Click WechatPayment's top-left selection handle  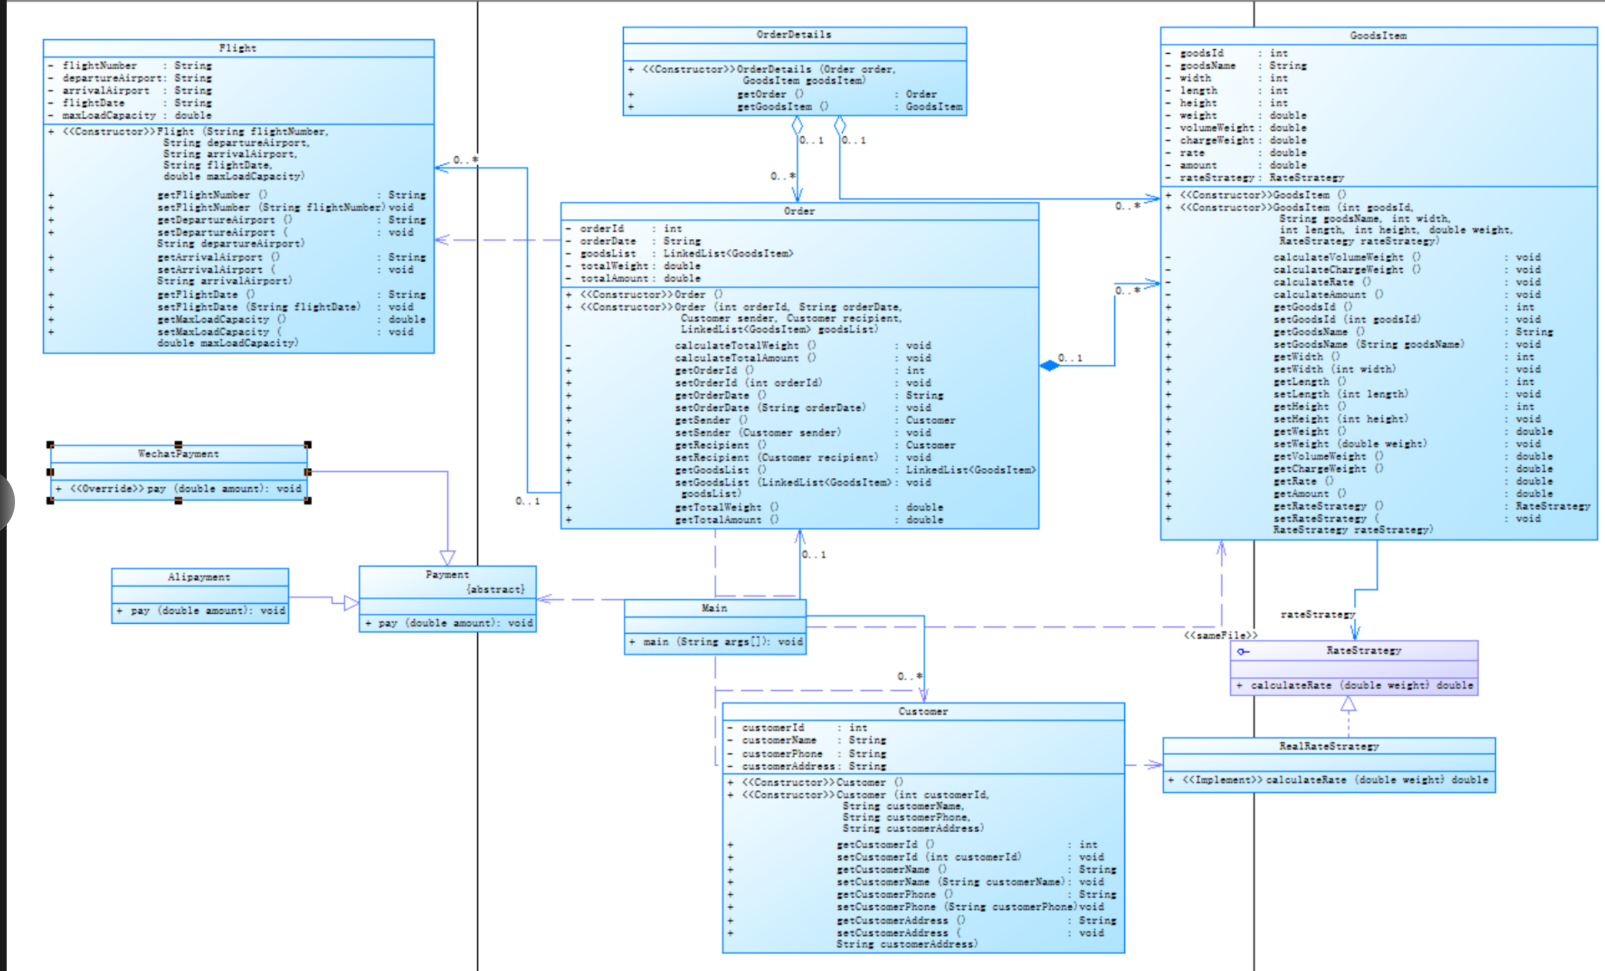(x=50, y=445)
